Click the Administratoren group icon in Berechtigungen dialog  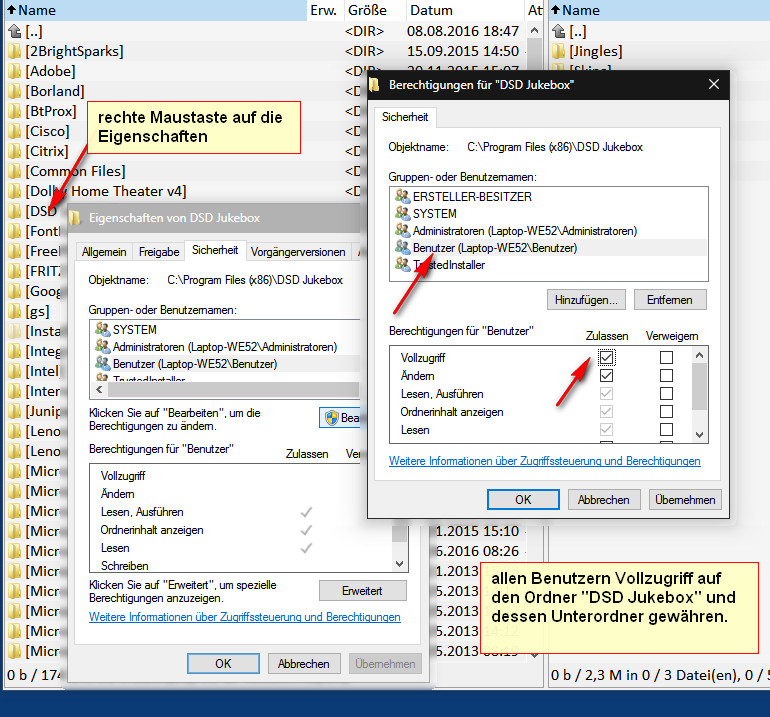click(x=402, y=230)
